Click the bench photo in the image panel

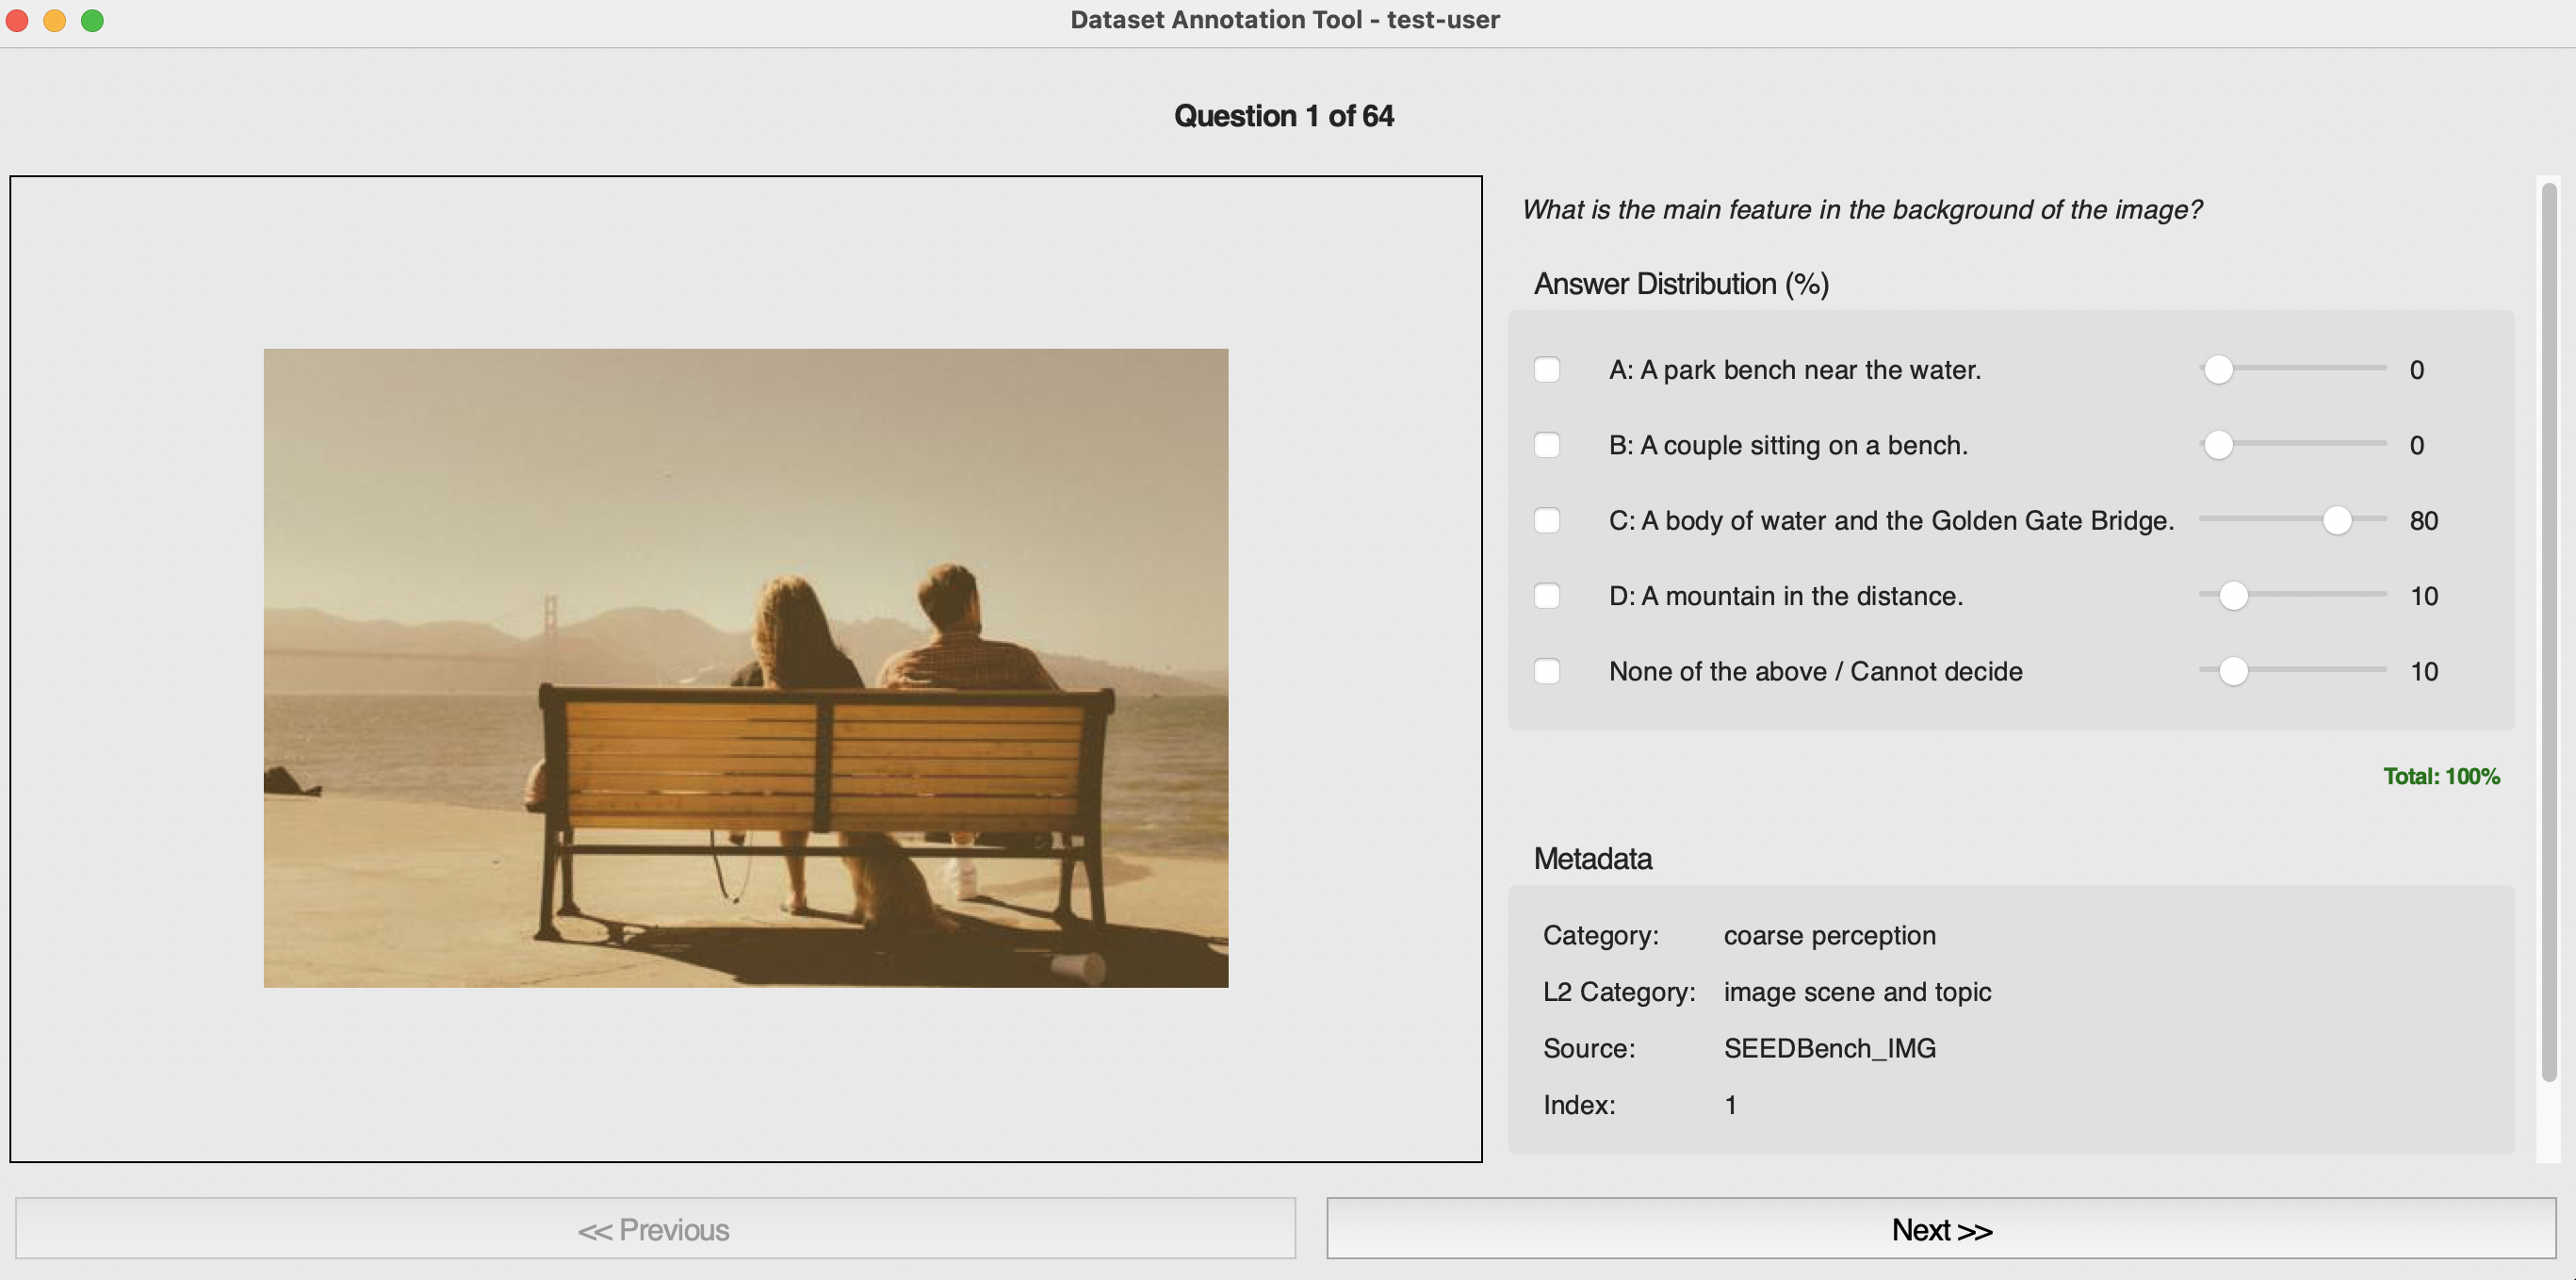coord(745,668)
